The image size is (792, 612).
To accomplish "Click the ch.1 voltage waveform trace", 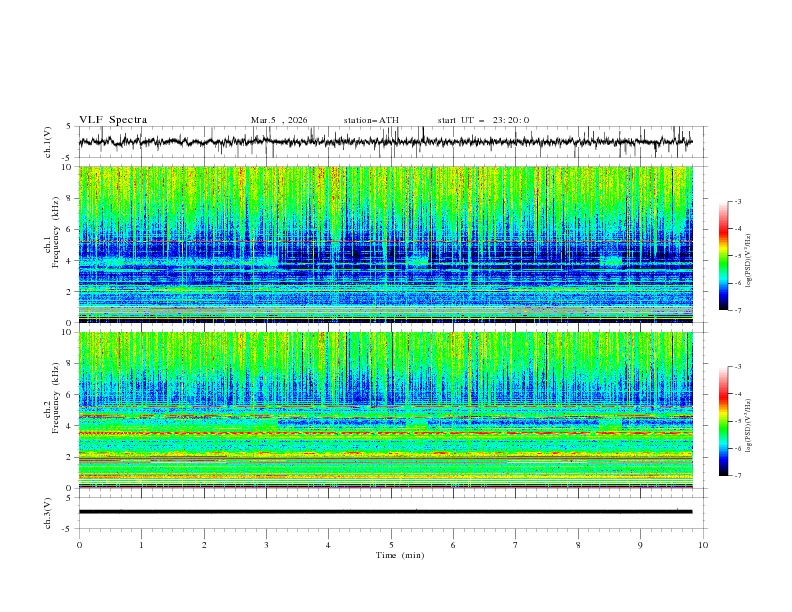I will [385, 142].
